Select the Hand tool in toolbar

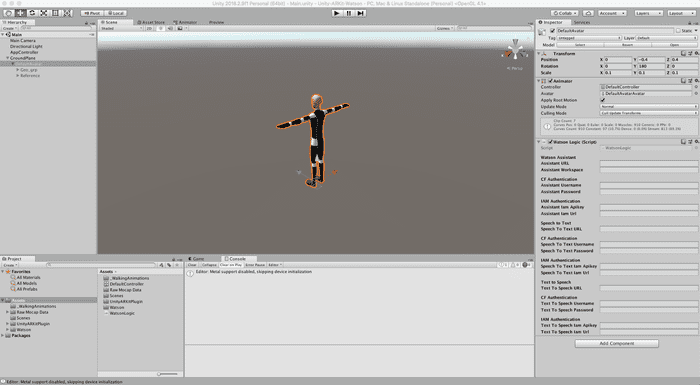[8, 13]
